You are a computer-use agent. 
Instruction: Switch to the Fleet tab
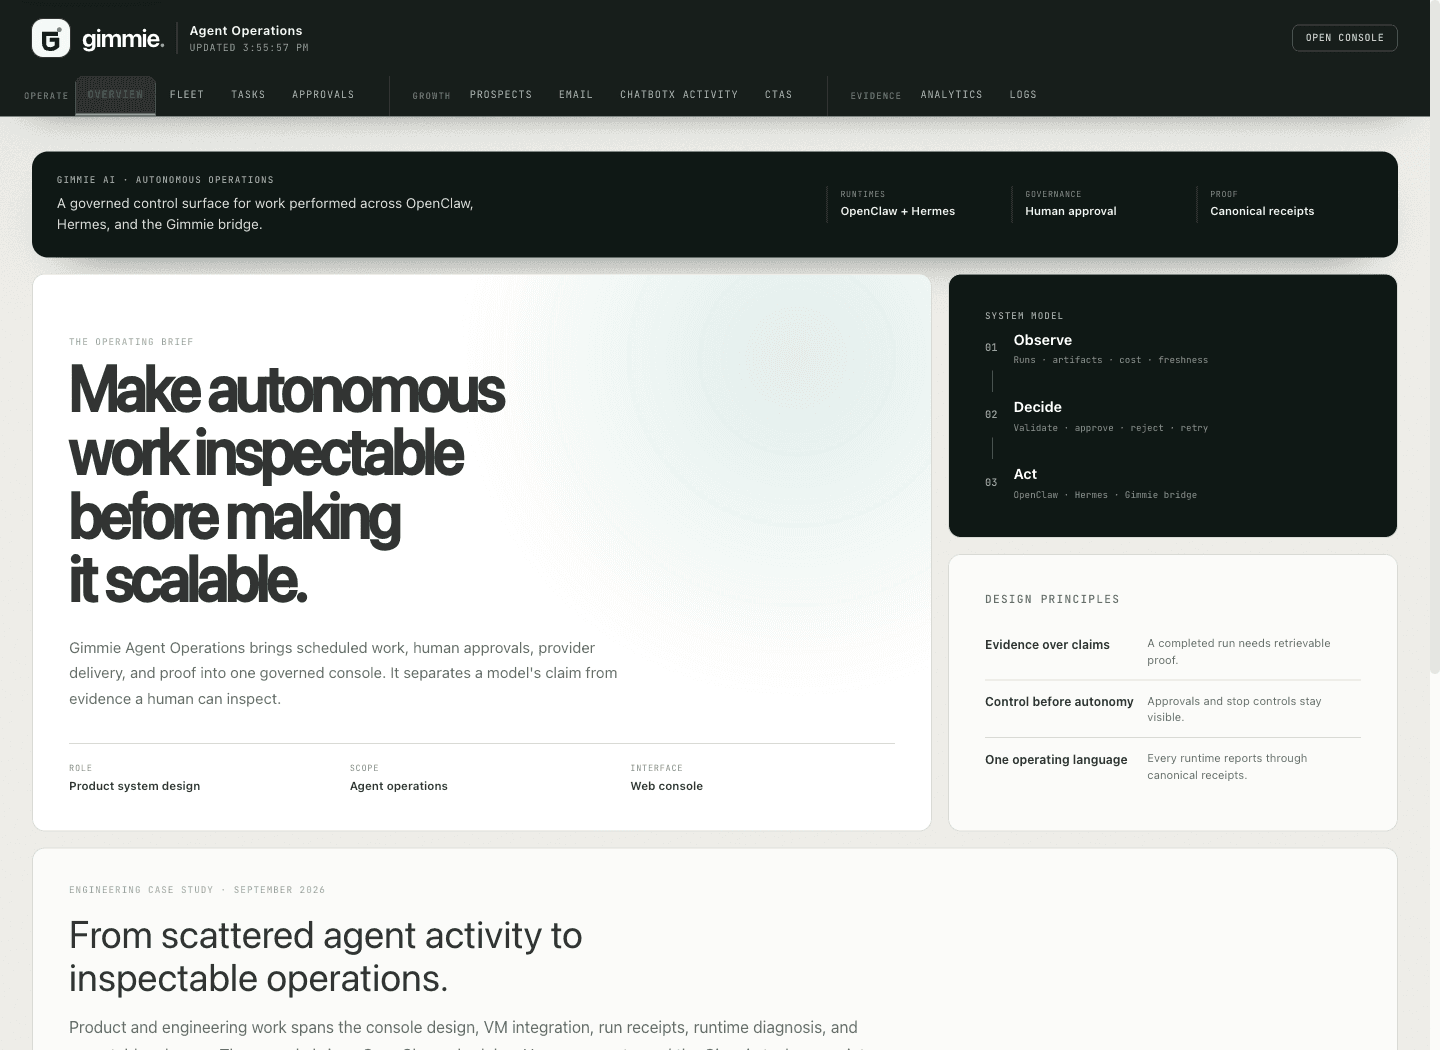(x=187, y=95)
